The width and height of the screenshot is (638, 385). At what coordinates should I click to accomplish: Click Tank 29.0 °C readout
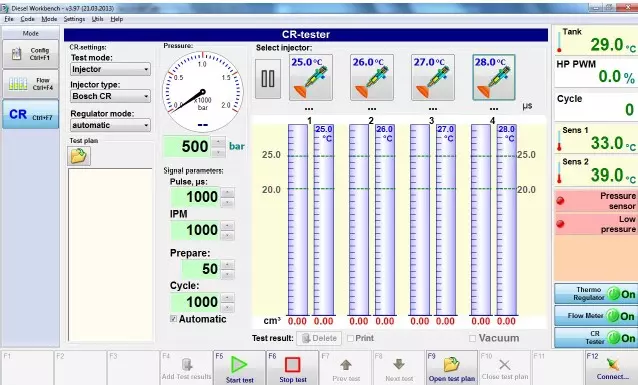pyautogui.click(x=596, y=41)
